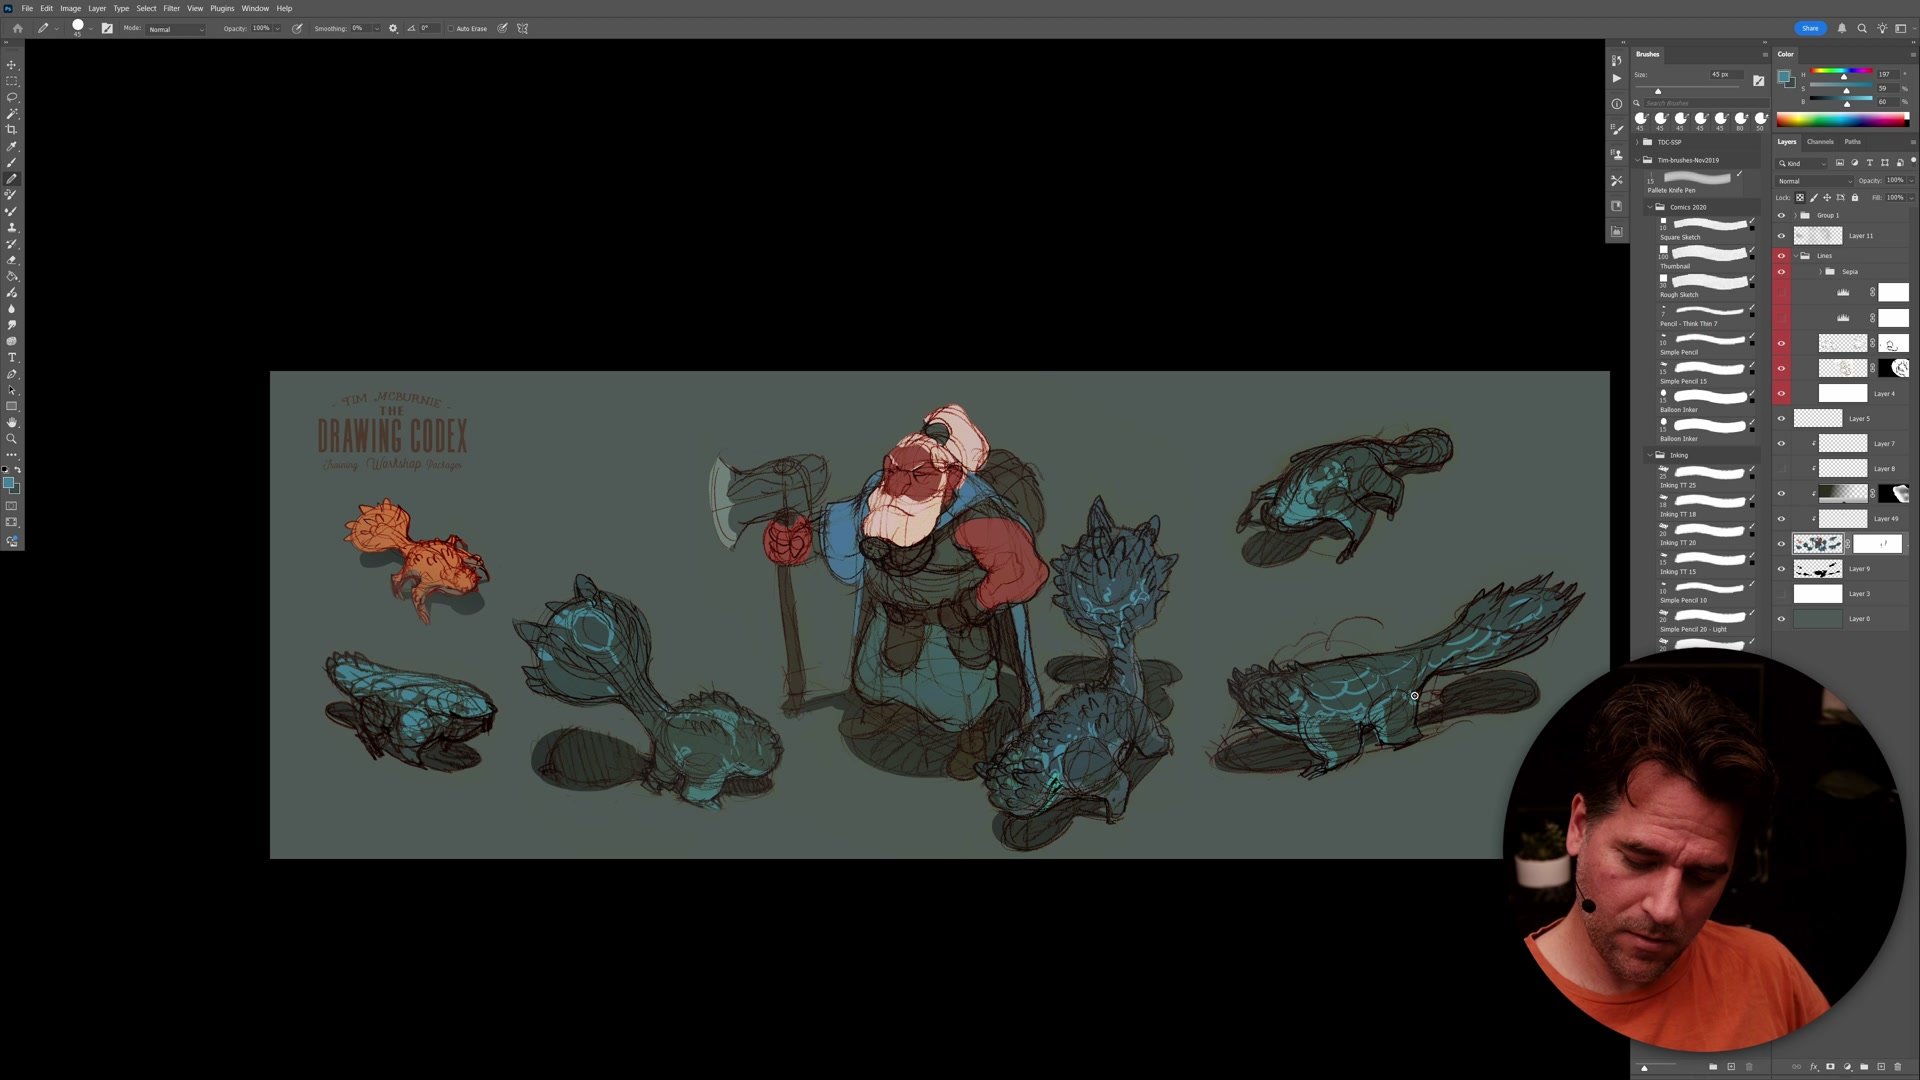Select the Eraser tool

click(12, 261)
